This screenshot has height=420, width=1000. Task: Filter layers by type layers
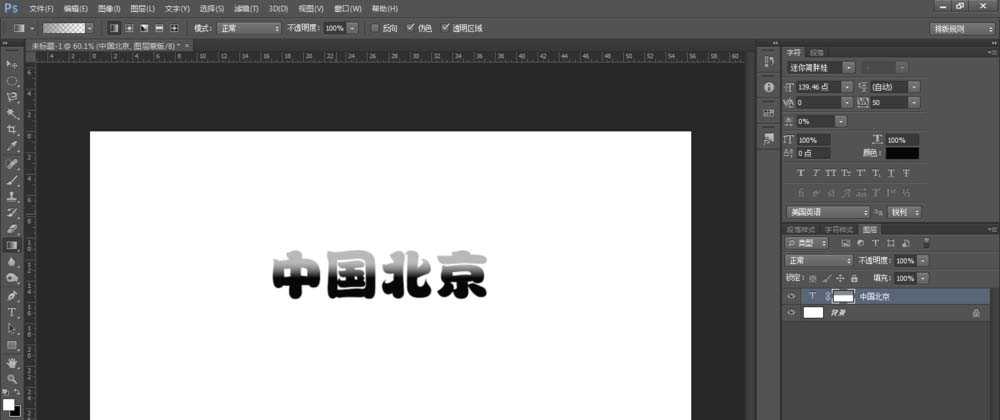(876, 243)
